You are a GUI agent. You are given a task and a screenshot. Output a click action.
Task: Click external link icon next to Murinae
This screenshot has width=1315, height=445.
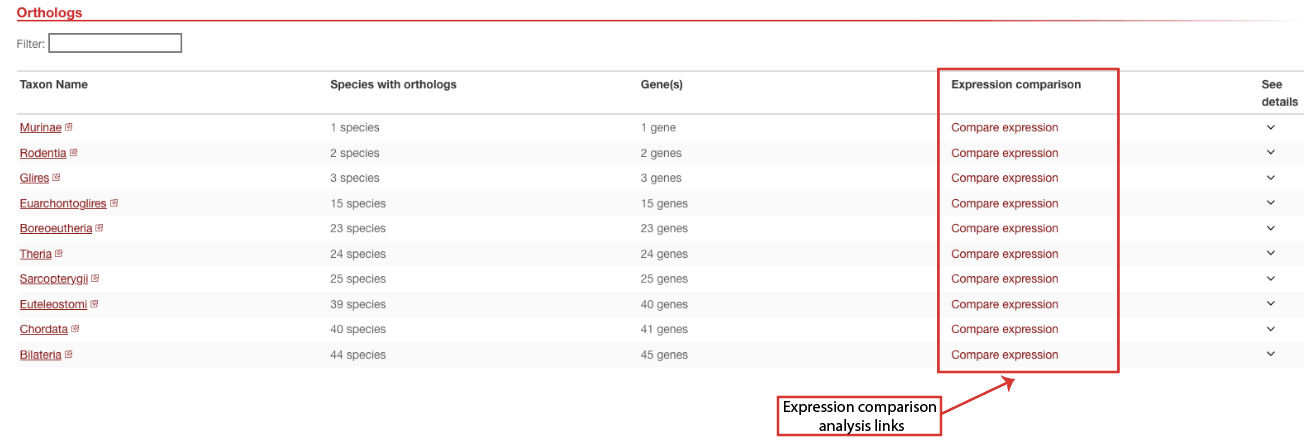pos(69,127)
